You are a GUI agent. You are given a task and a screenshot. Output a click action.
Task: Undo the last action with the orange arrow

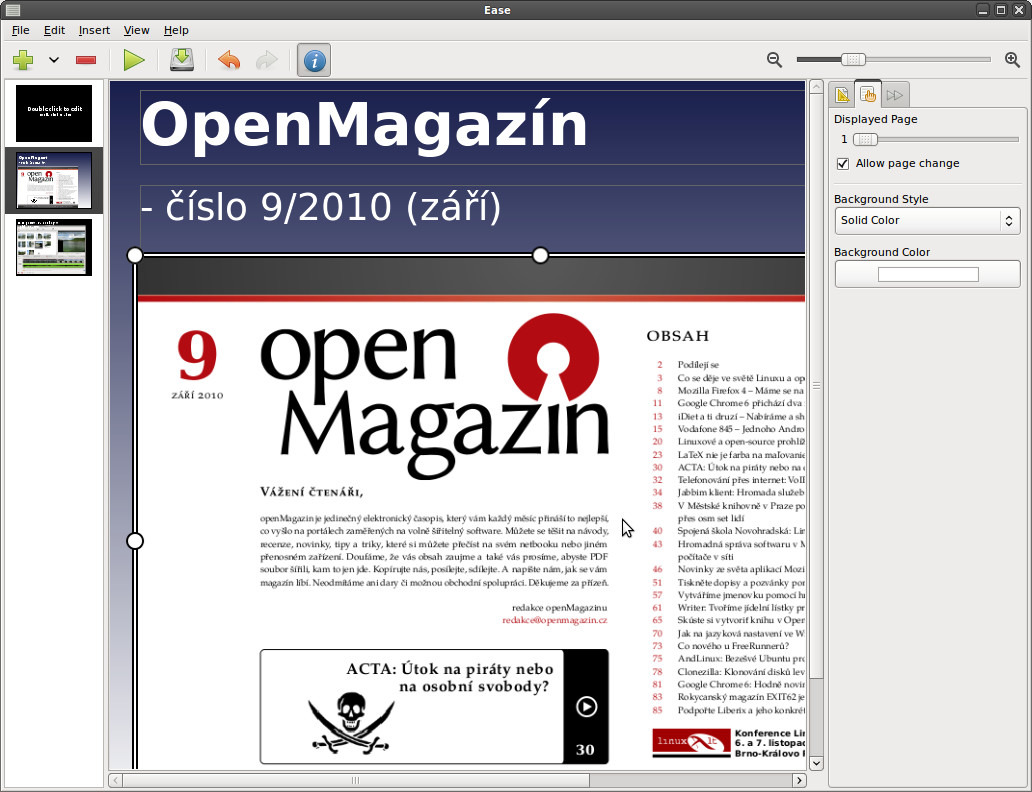[229, 60]
